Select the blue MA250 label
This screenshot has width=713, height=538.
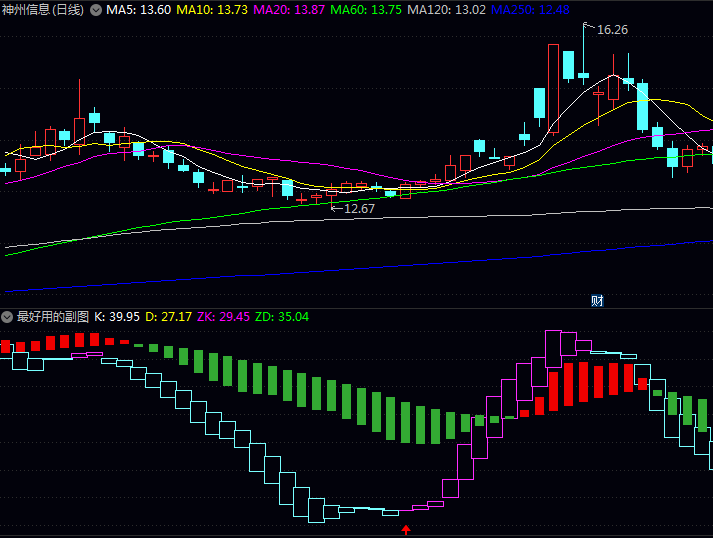point(531,10)
